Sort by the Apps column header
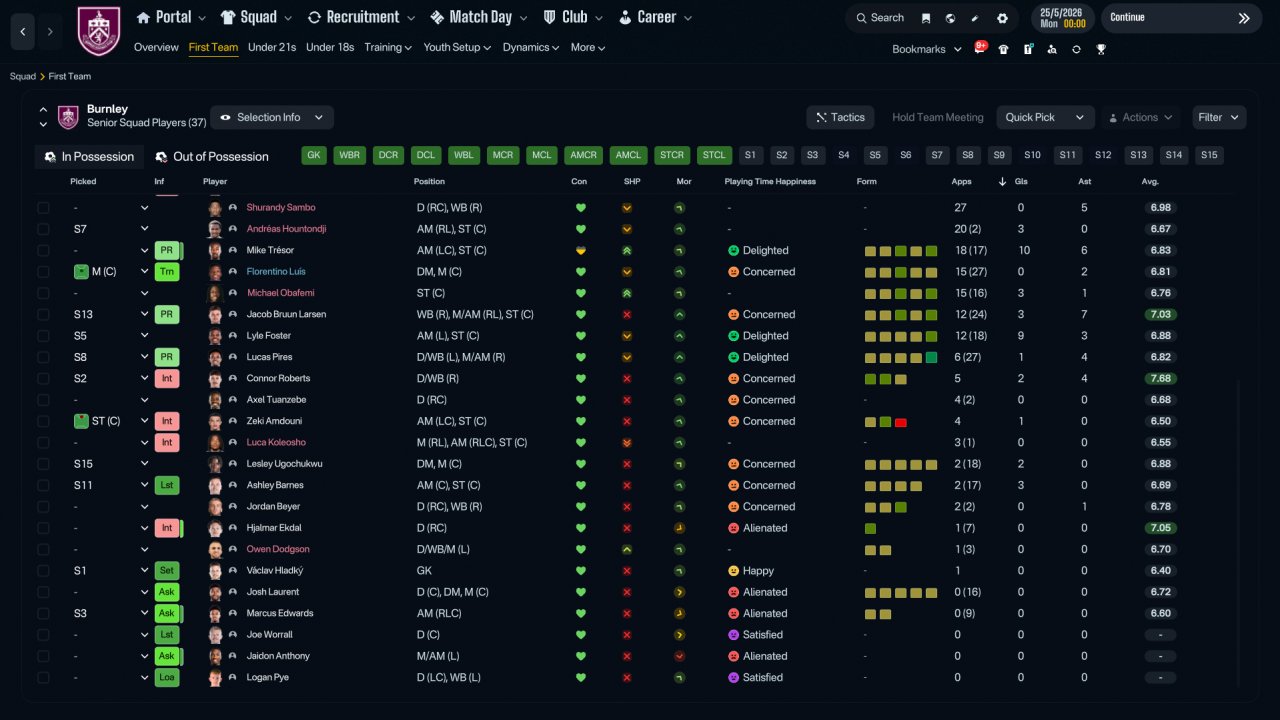 960,182
